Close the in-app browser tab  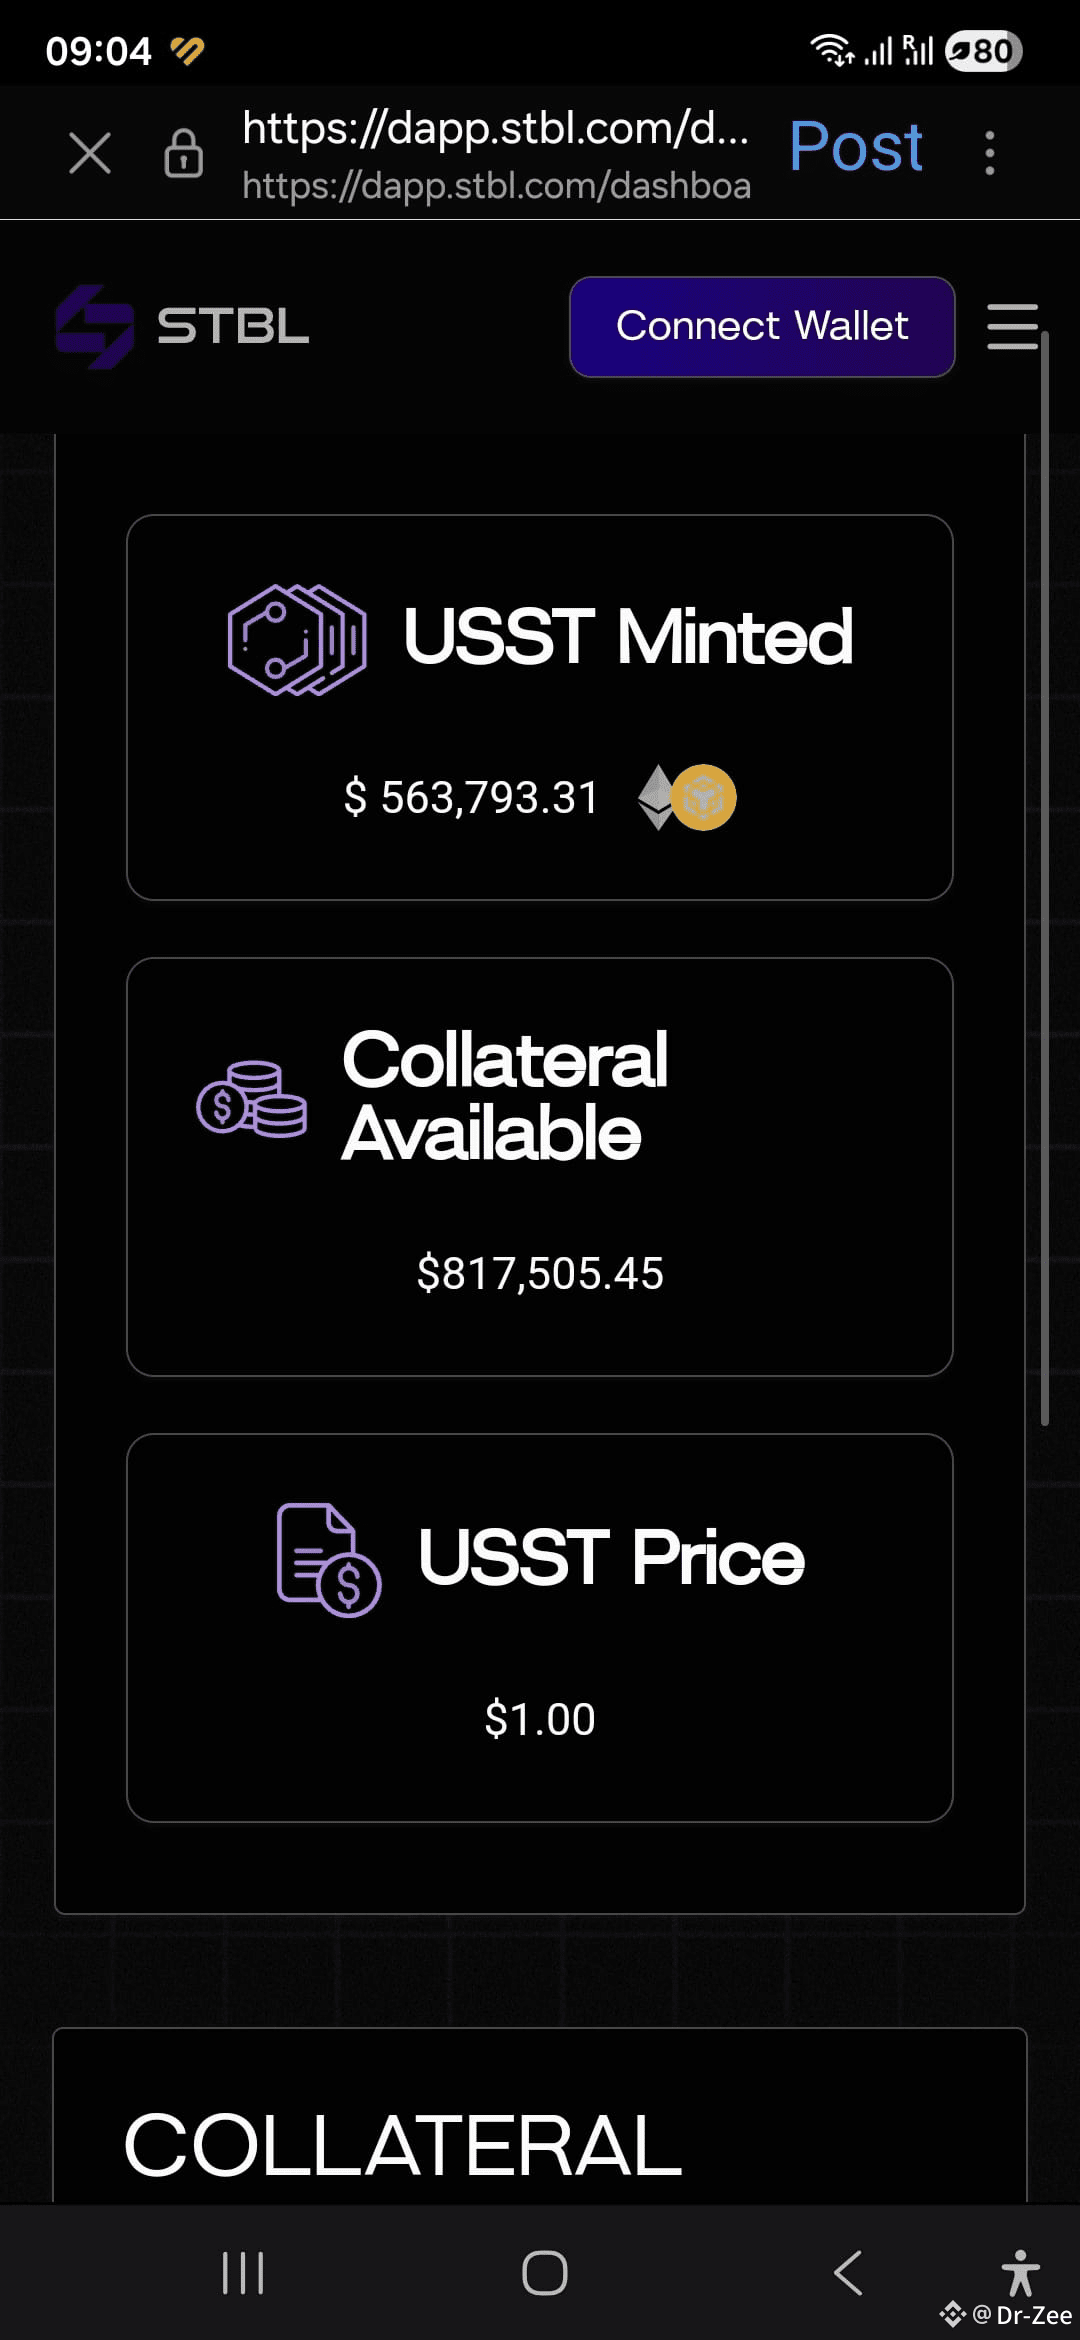click(90, 153)
